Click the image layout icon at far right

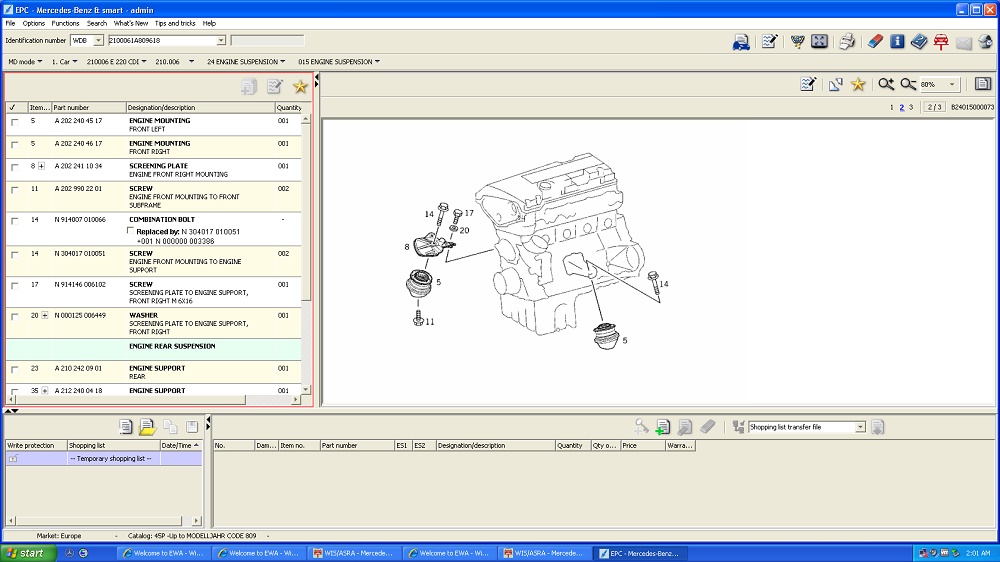[983, 84]
